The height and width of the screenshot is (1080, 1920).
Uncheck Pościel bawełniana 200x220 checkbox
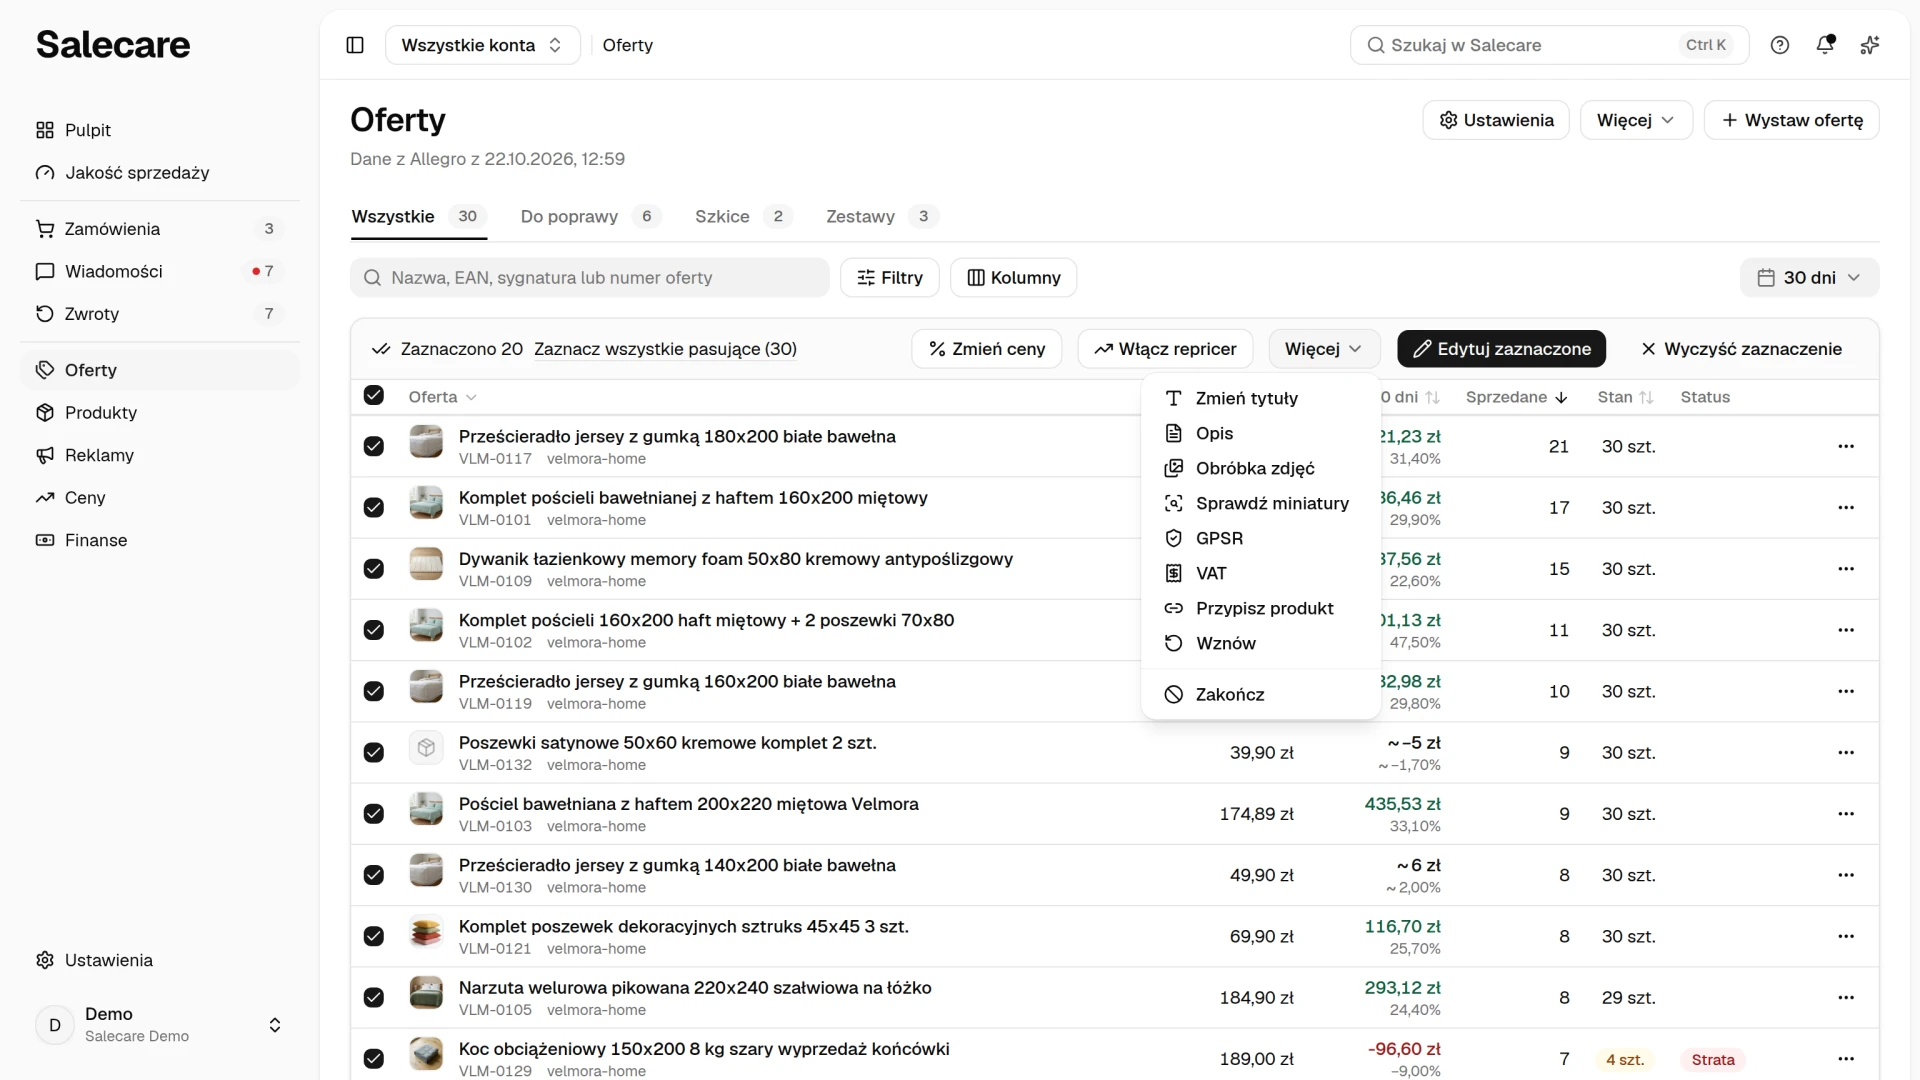374,814
